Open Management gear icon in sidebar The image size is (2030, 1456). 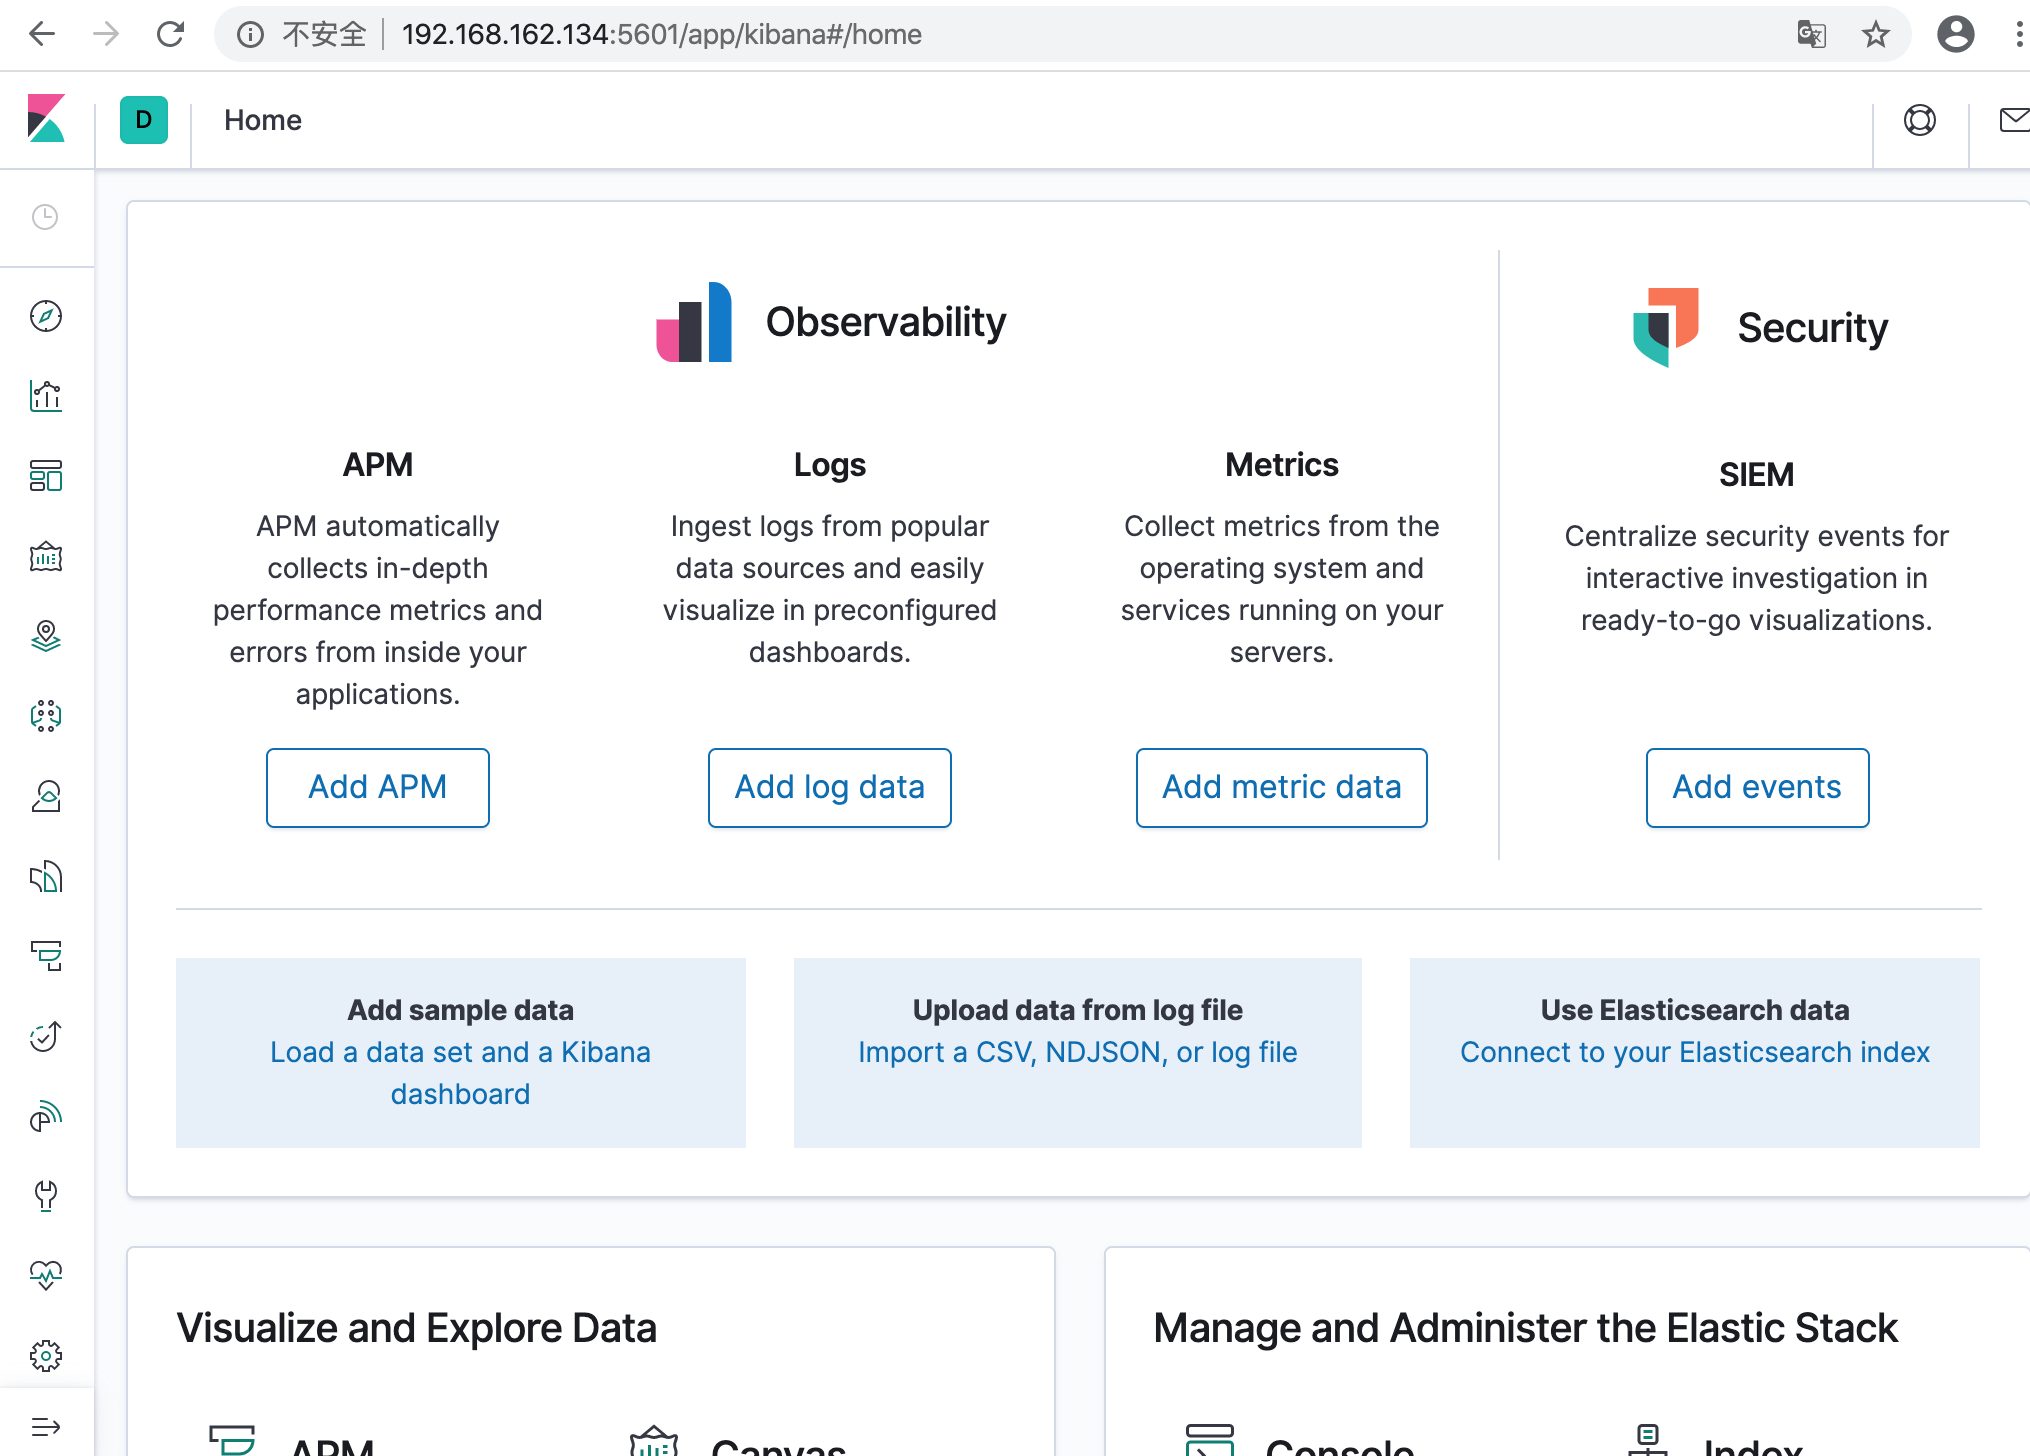pos(46,1356)
